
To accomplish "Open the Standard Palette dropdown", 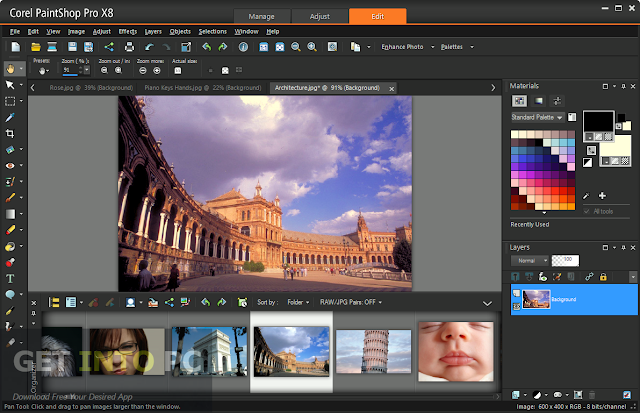I will 539,118.
